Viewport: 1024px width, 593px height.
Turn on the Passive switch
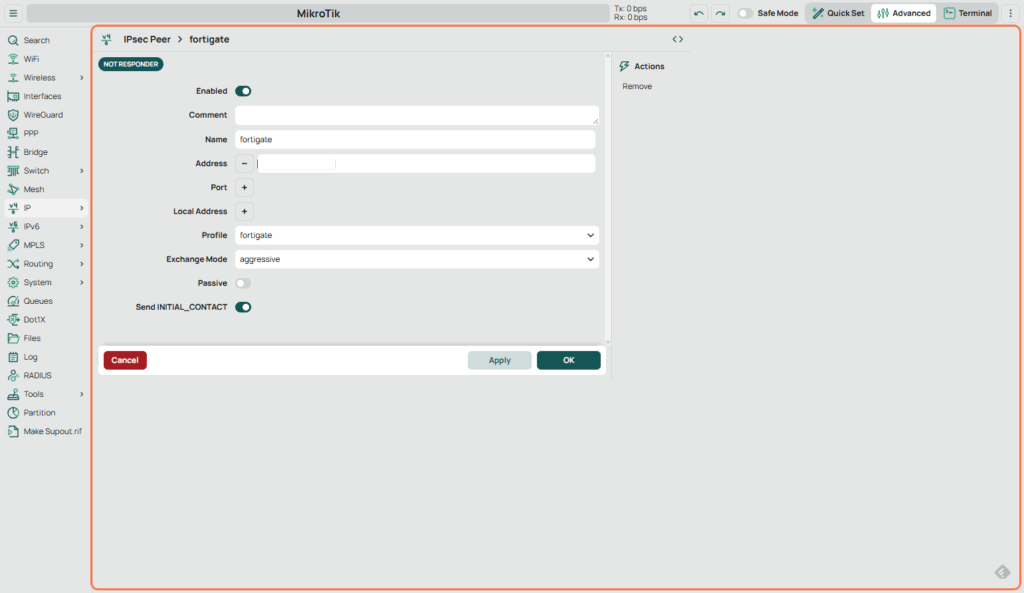tap(243, 283)
